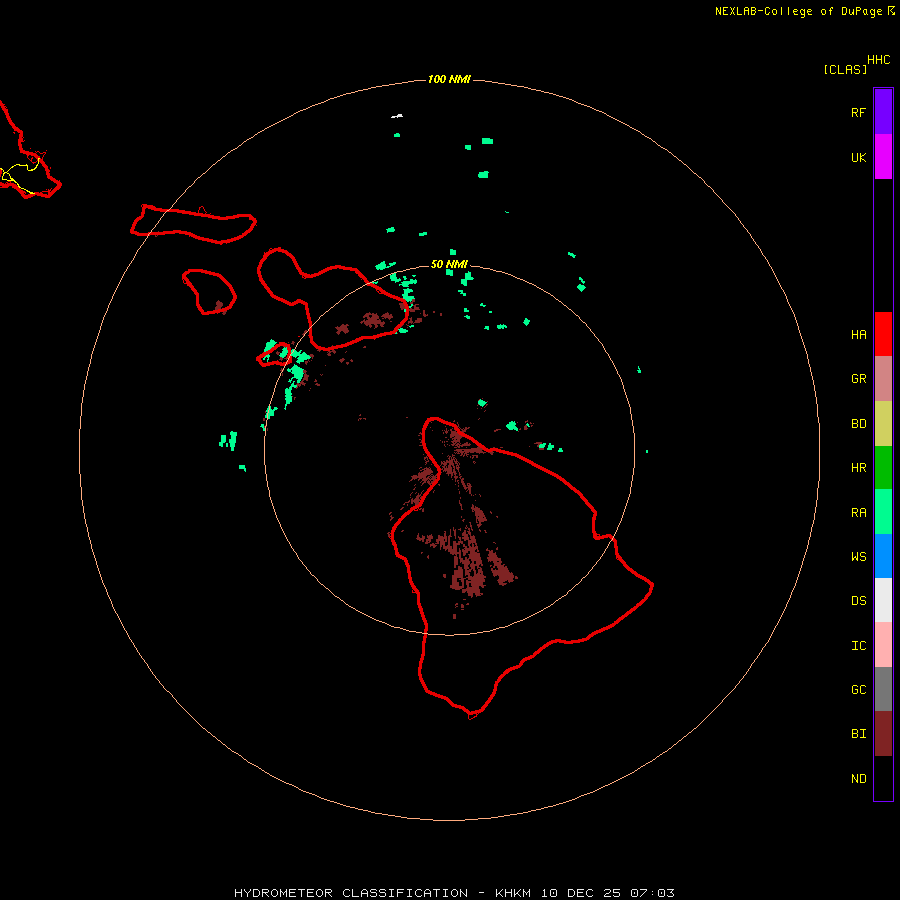
Task: Click the '50 NMI' range ring label
Action: (449, 264)
